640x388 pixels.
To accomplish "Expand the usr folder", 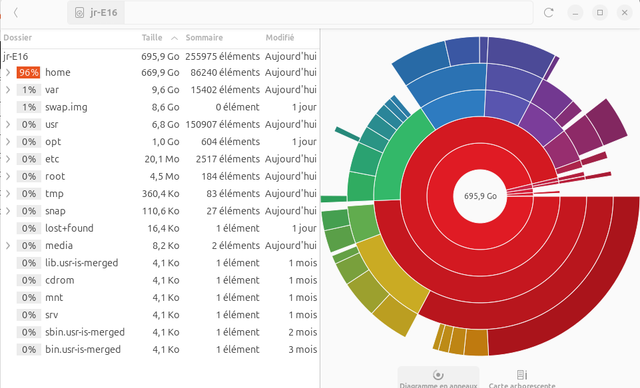I will point(8,124).
